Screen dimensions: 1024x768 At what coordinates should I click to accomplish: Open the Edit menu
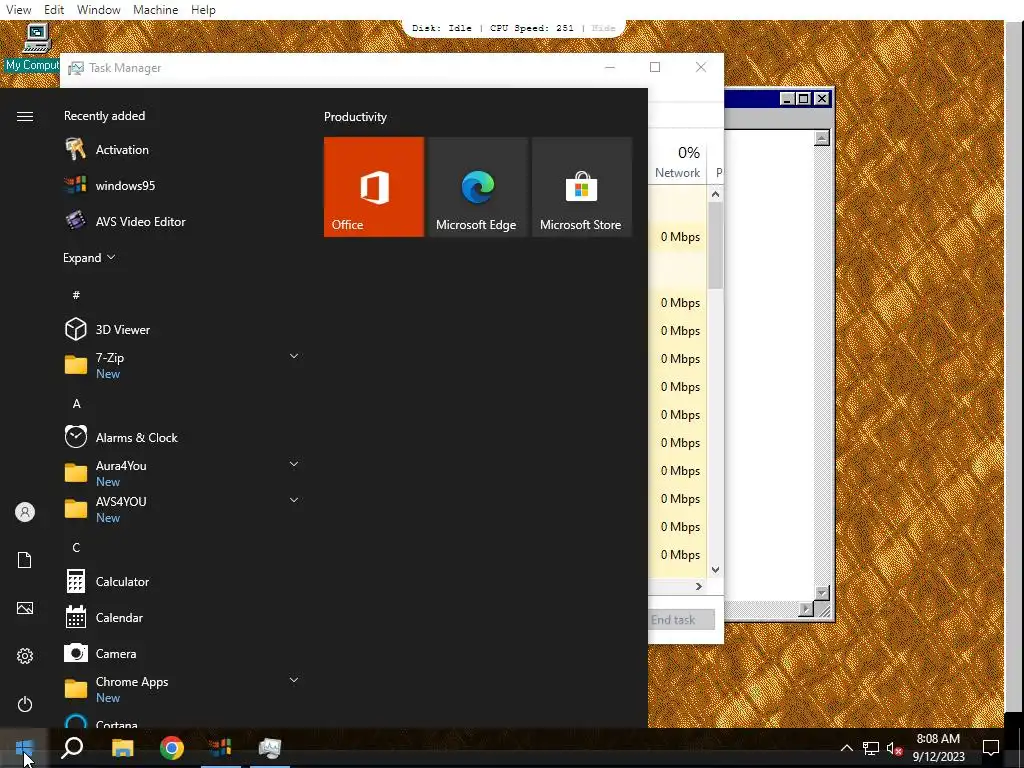(54, 10)
